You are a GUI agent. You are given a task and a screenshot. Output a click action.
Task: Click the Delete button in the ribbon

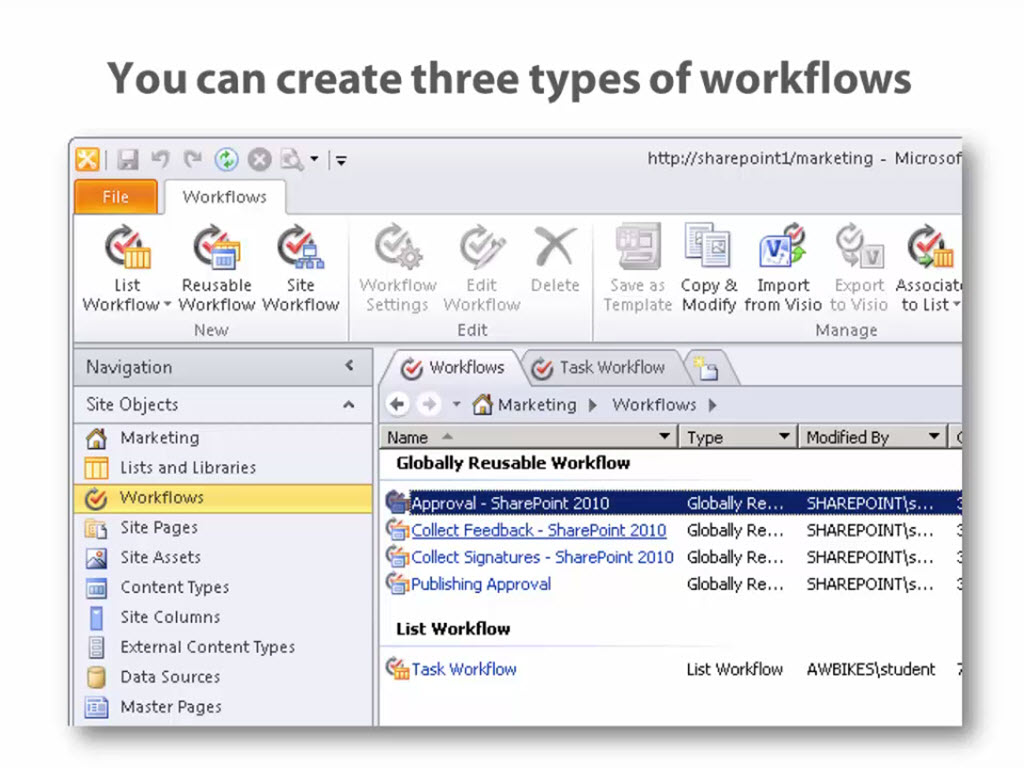[555, 259]
